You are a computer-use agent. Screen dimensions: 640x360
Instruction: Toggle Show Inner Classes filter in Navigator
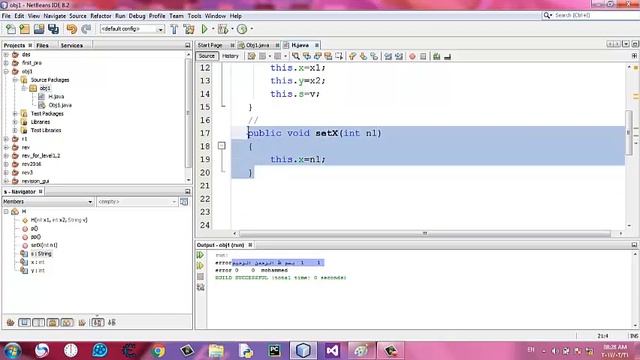(x=67, y=322)
